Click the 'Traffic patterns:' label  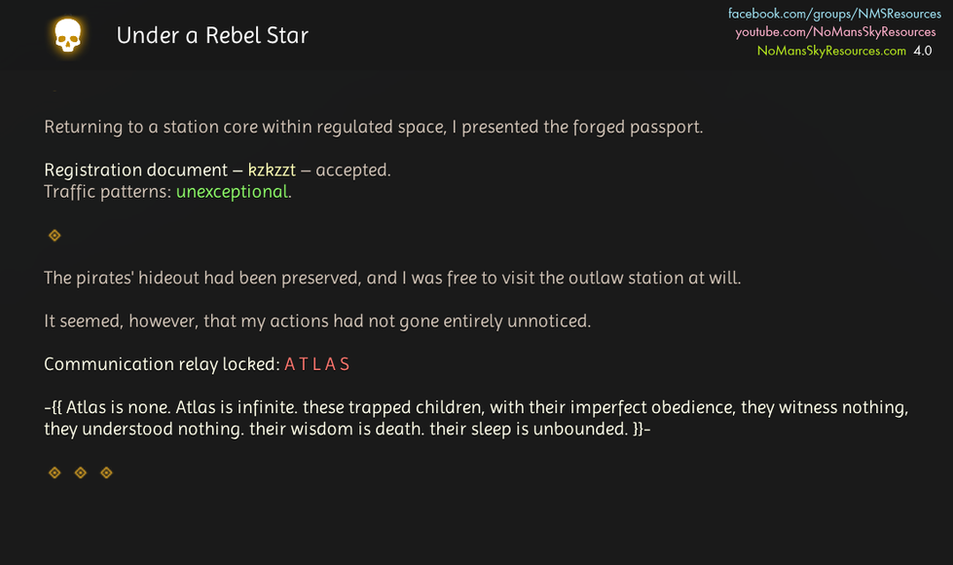click(108, 191)
